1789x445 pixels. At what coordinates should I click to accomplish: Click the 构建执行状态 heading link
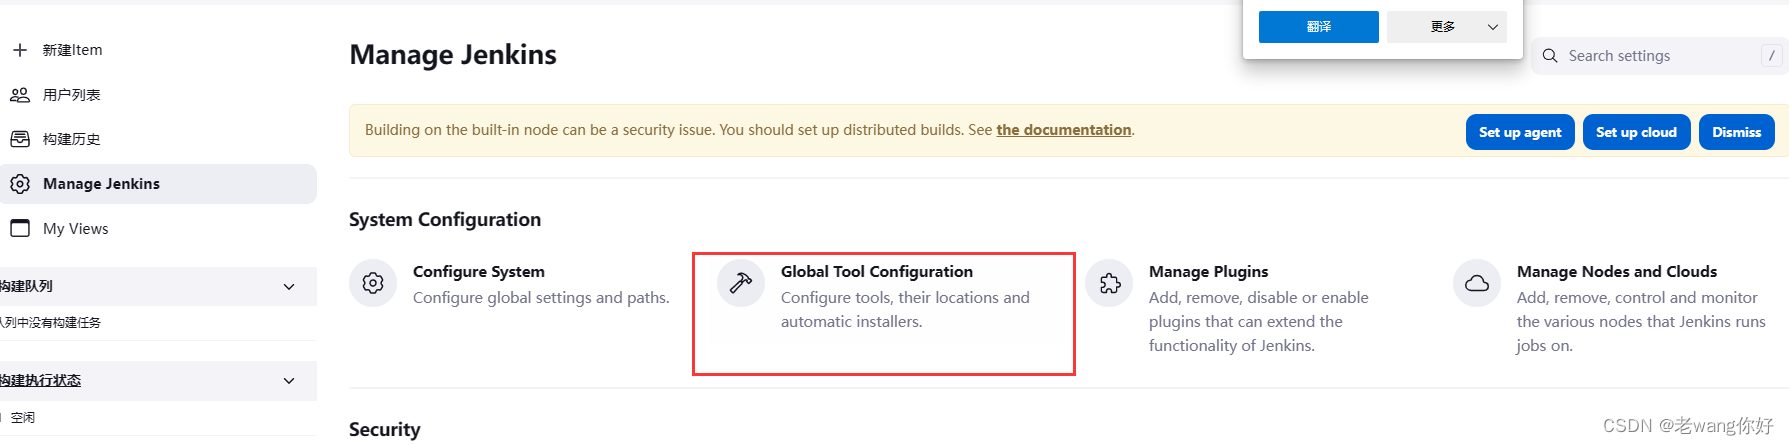(41, 381)
